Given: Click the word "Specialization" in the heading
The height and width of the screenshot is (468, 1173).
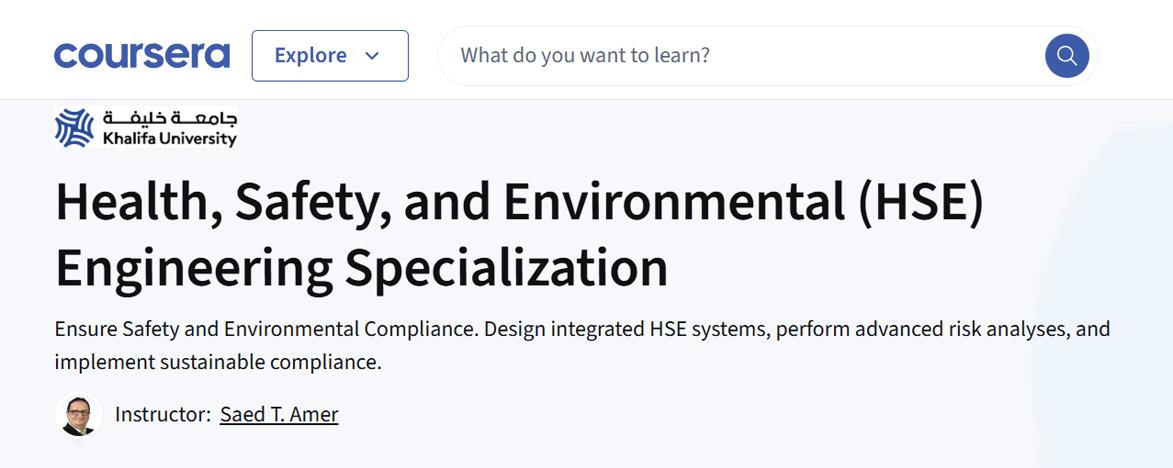Looking at the screenshot, I should 506,267.
